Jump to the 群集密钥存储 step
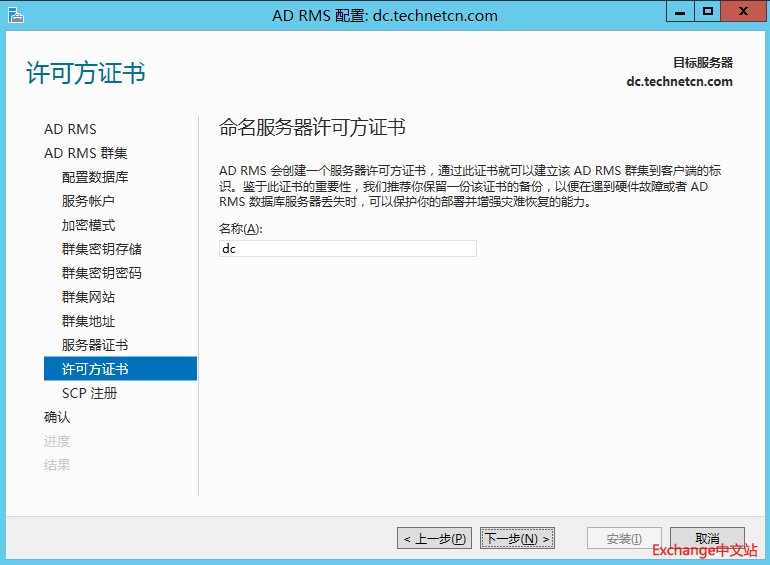 coord(101,249)
